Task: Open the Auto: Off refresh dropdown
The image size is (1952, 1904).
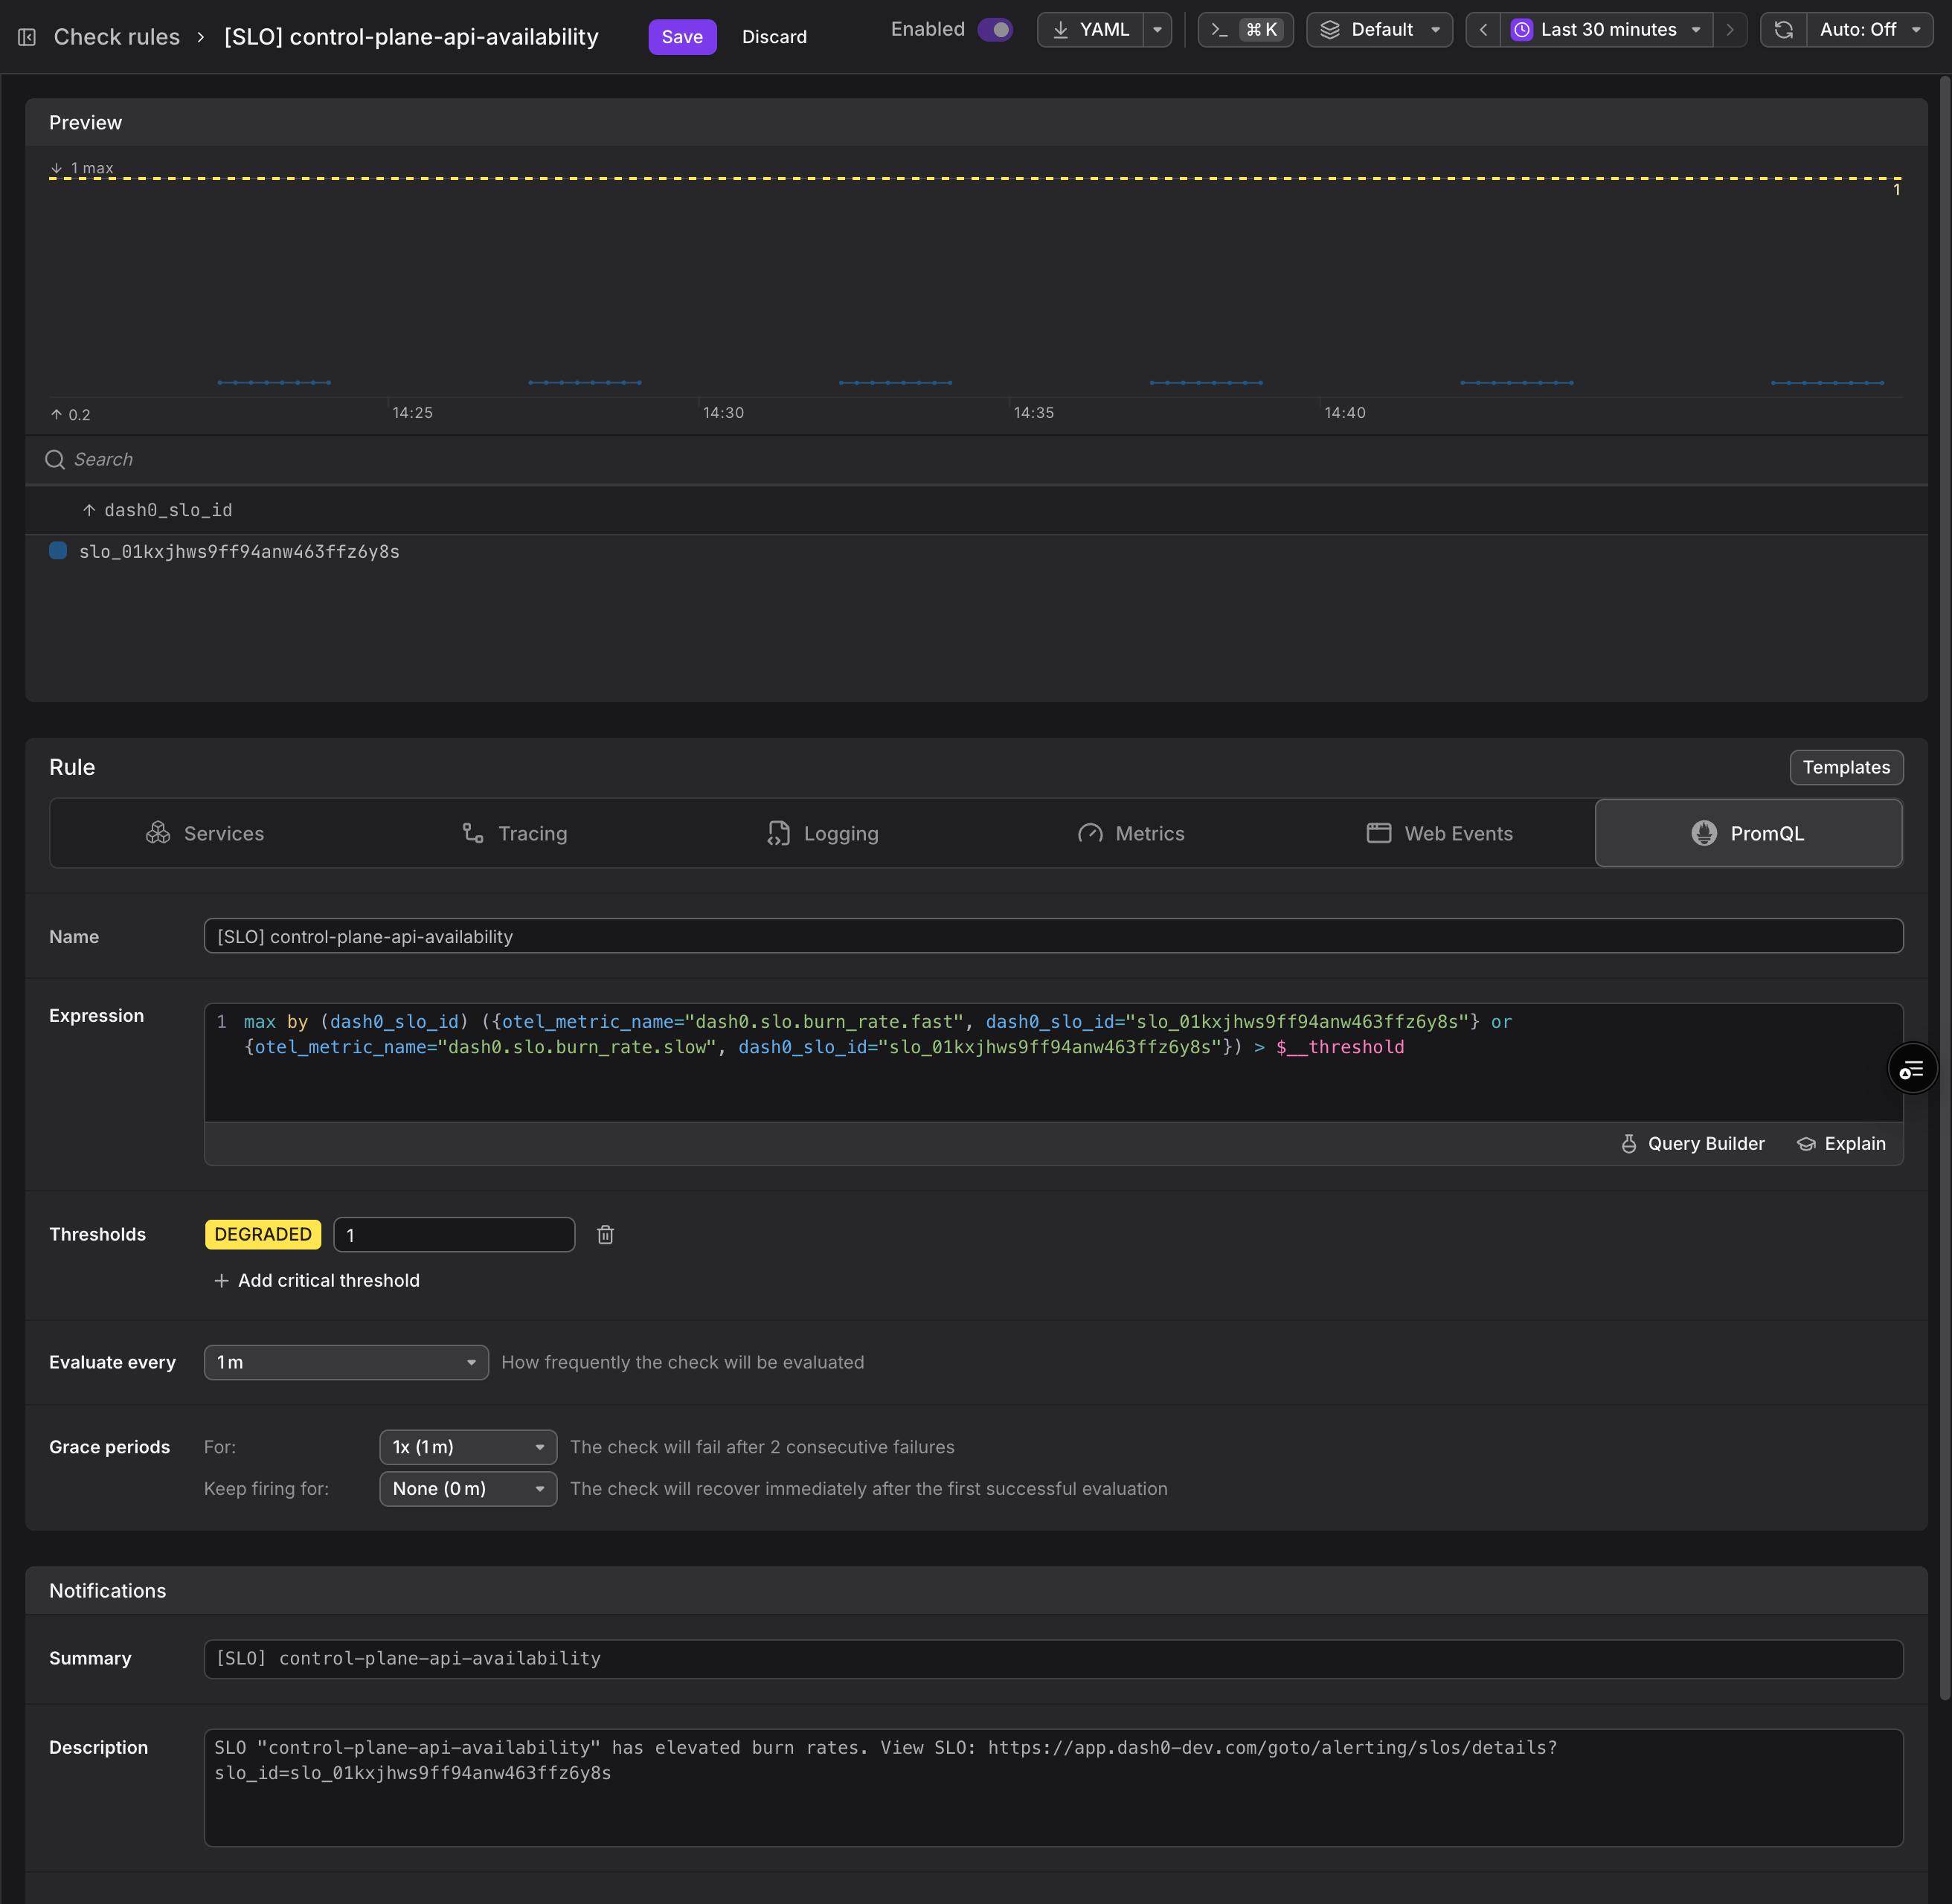Action: (1869, 30)
